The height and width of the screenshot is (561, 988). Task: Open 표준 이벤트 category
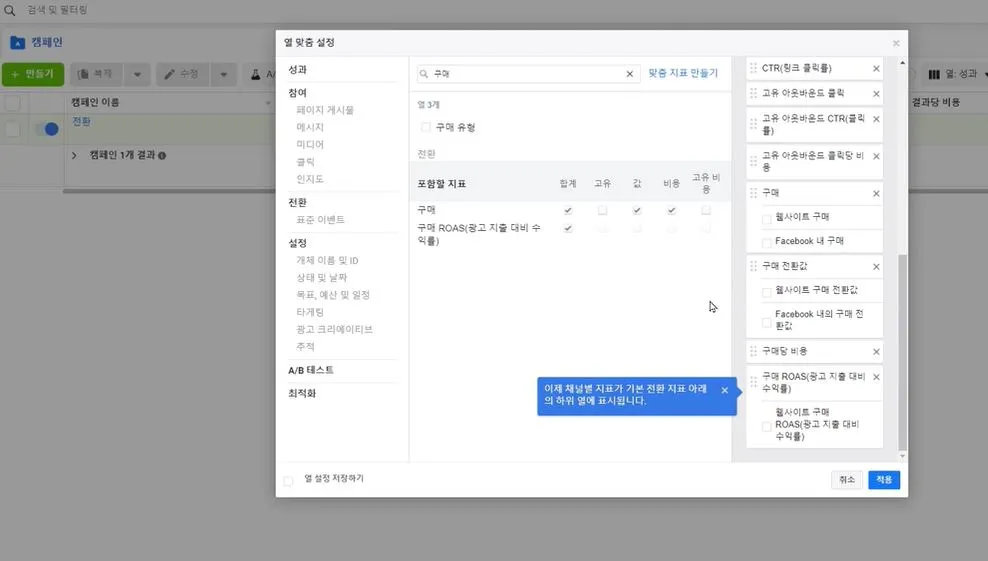coord(321,219)
